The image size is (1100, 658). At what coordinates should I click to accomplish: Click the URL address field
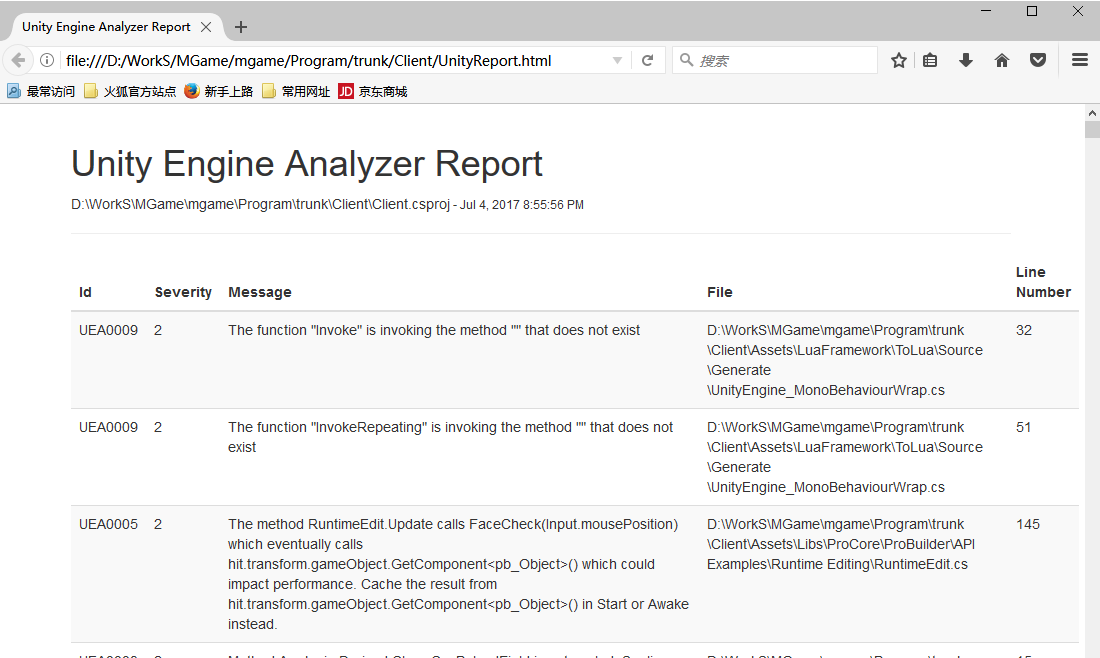pyautogui.click(x=337, y=60)
